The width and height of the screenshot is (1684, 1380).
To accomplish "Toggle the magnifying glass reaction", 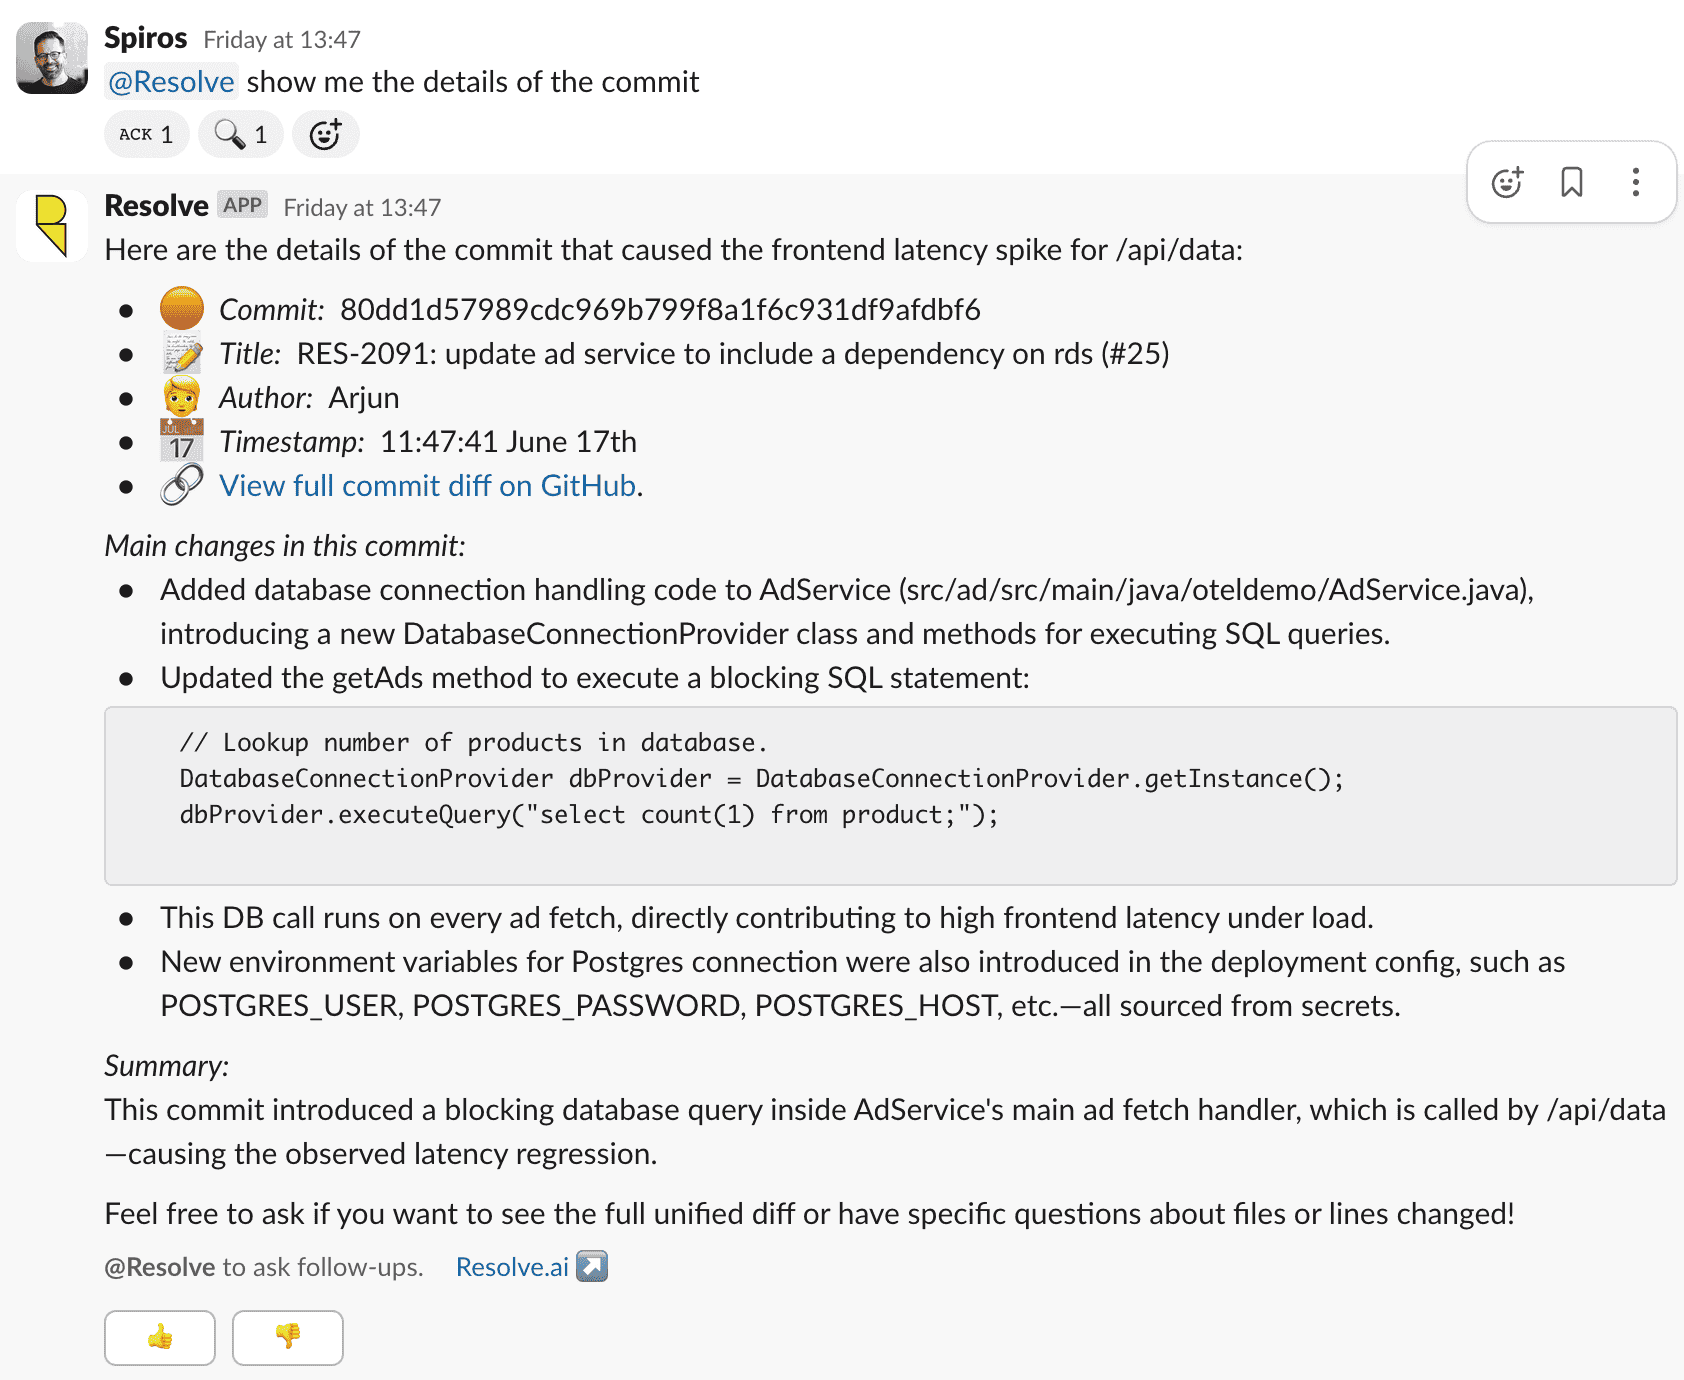I will click(x=240, y=134).
